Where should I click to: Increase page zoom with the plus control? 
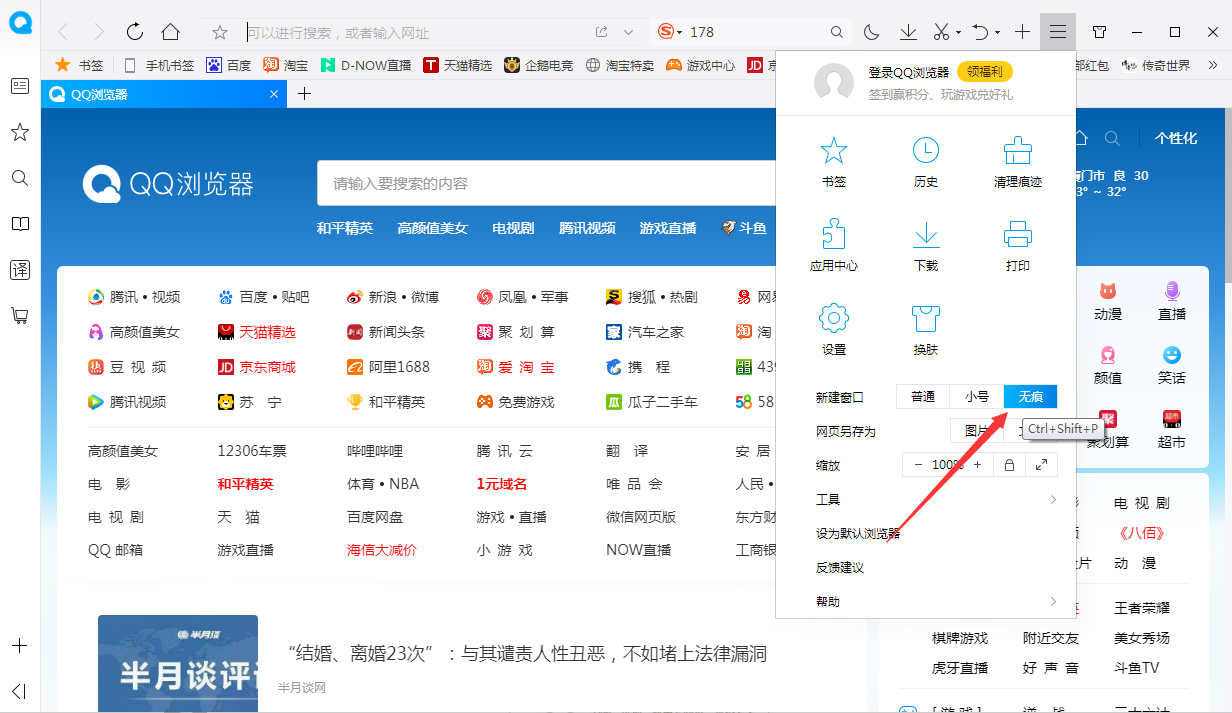pyautogui.click(x=977, y=464)
